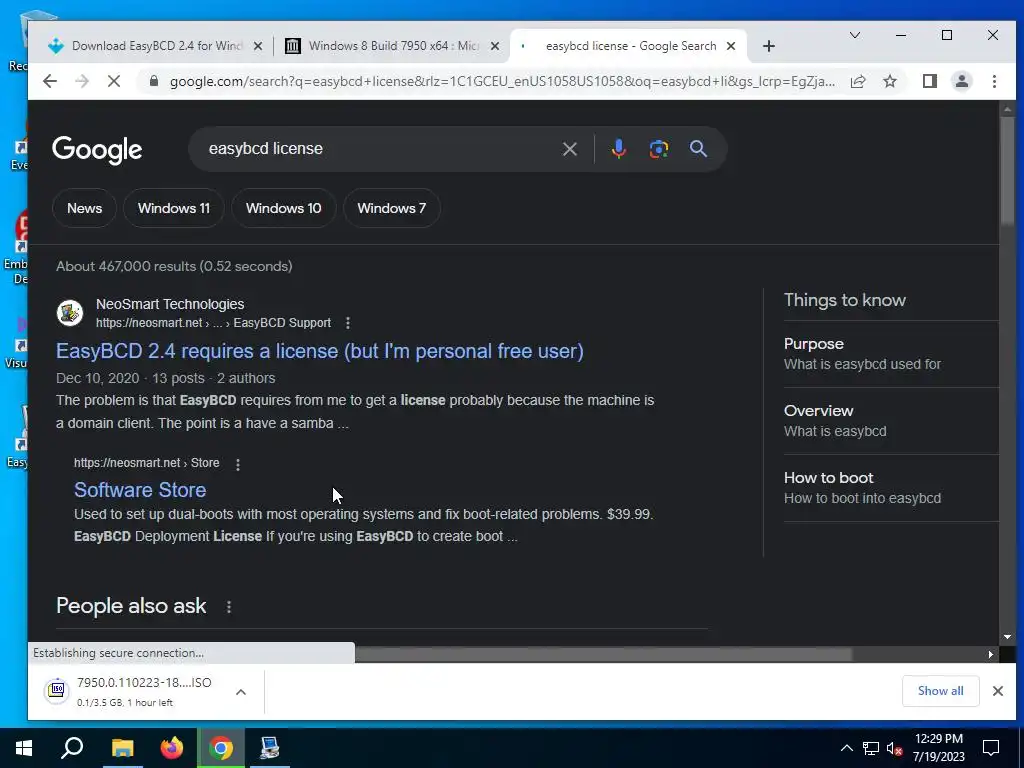Click horizontal scrollbar right arrow

coord(991,654)
